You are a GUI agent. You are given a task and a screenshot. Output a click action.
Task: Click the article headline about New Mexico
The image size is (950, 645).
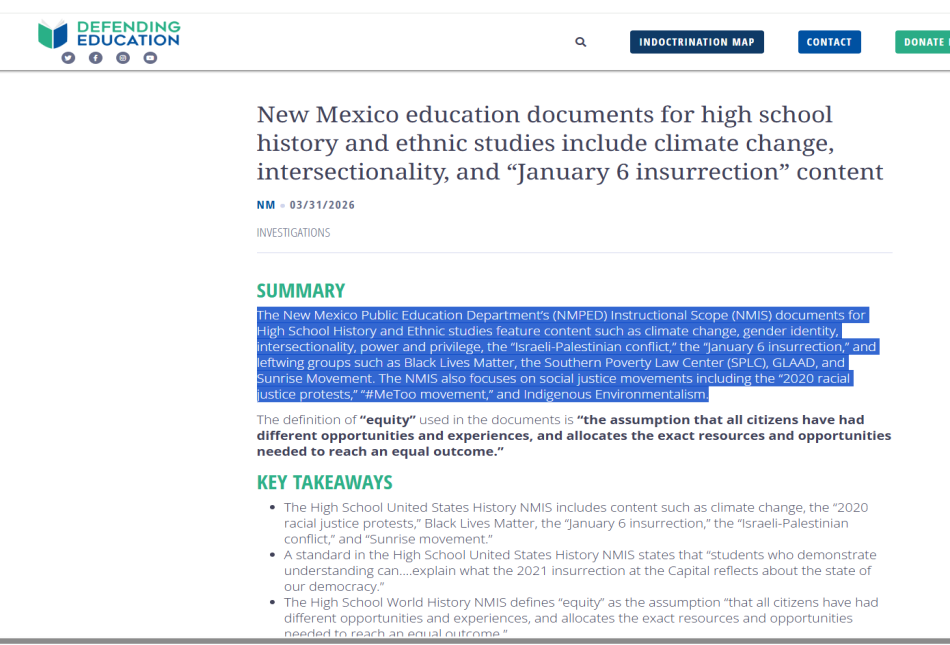(569, 143)
